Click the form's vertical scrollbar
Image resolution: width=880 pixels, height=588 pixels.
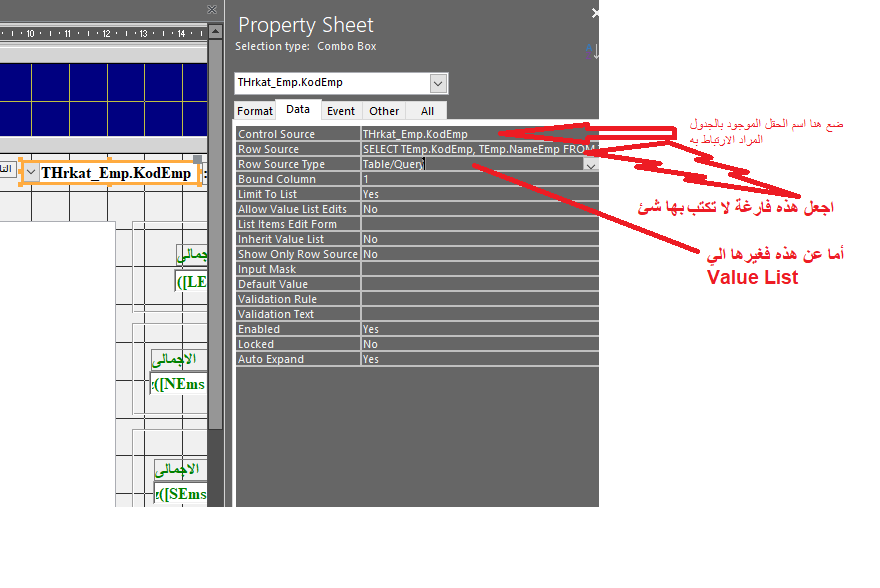click(215, 250)
